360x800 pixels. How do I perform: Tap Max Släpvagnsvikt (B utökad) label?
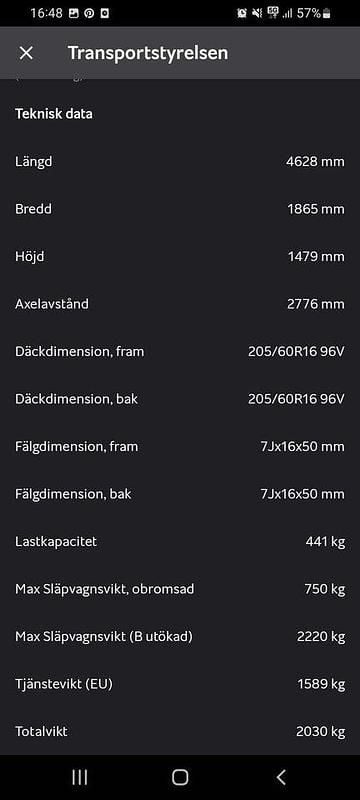pos(104,637)
